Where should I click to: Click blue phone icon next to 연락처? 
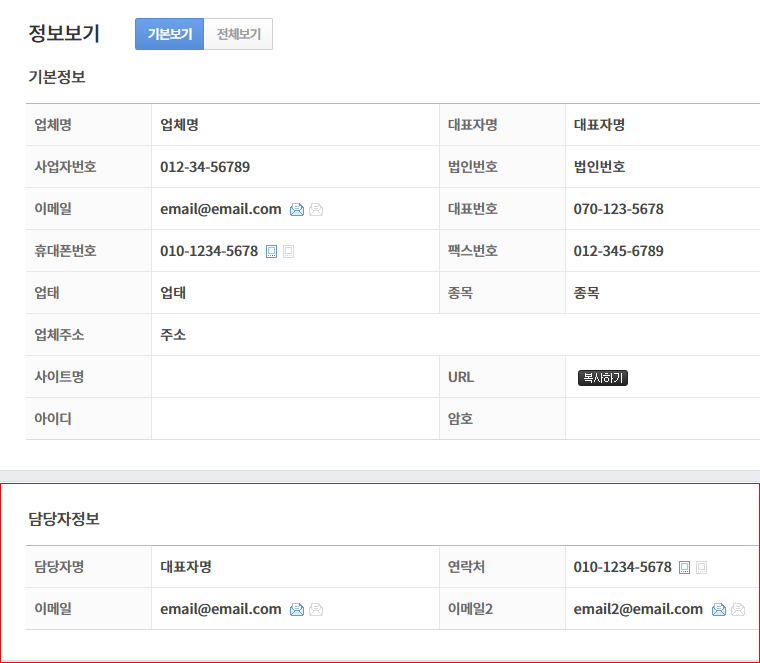tap(684, 568)
